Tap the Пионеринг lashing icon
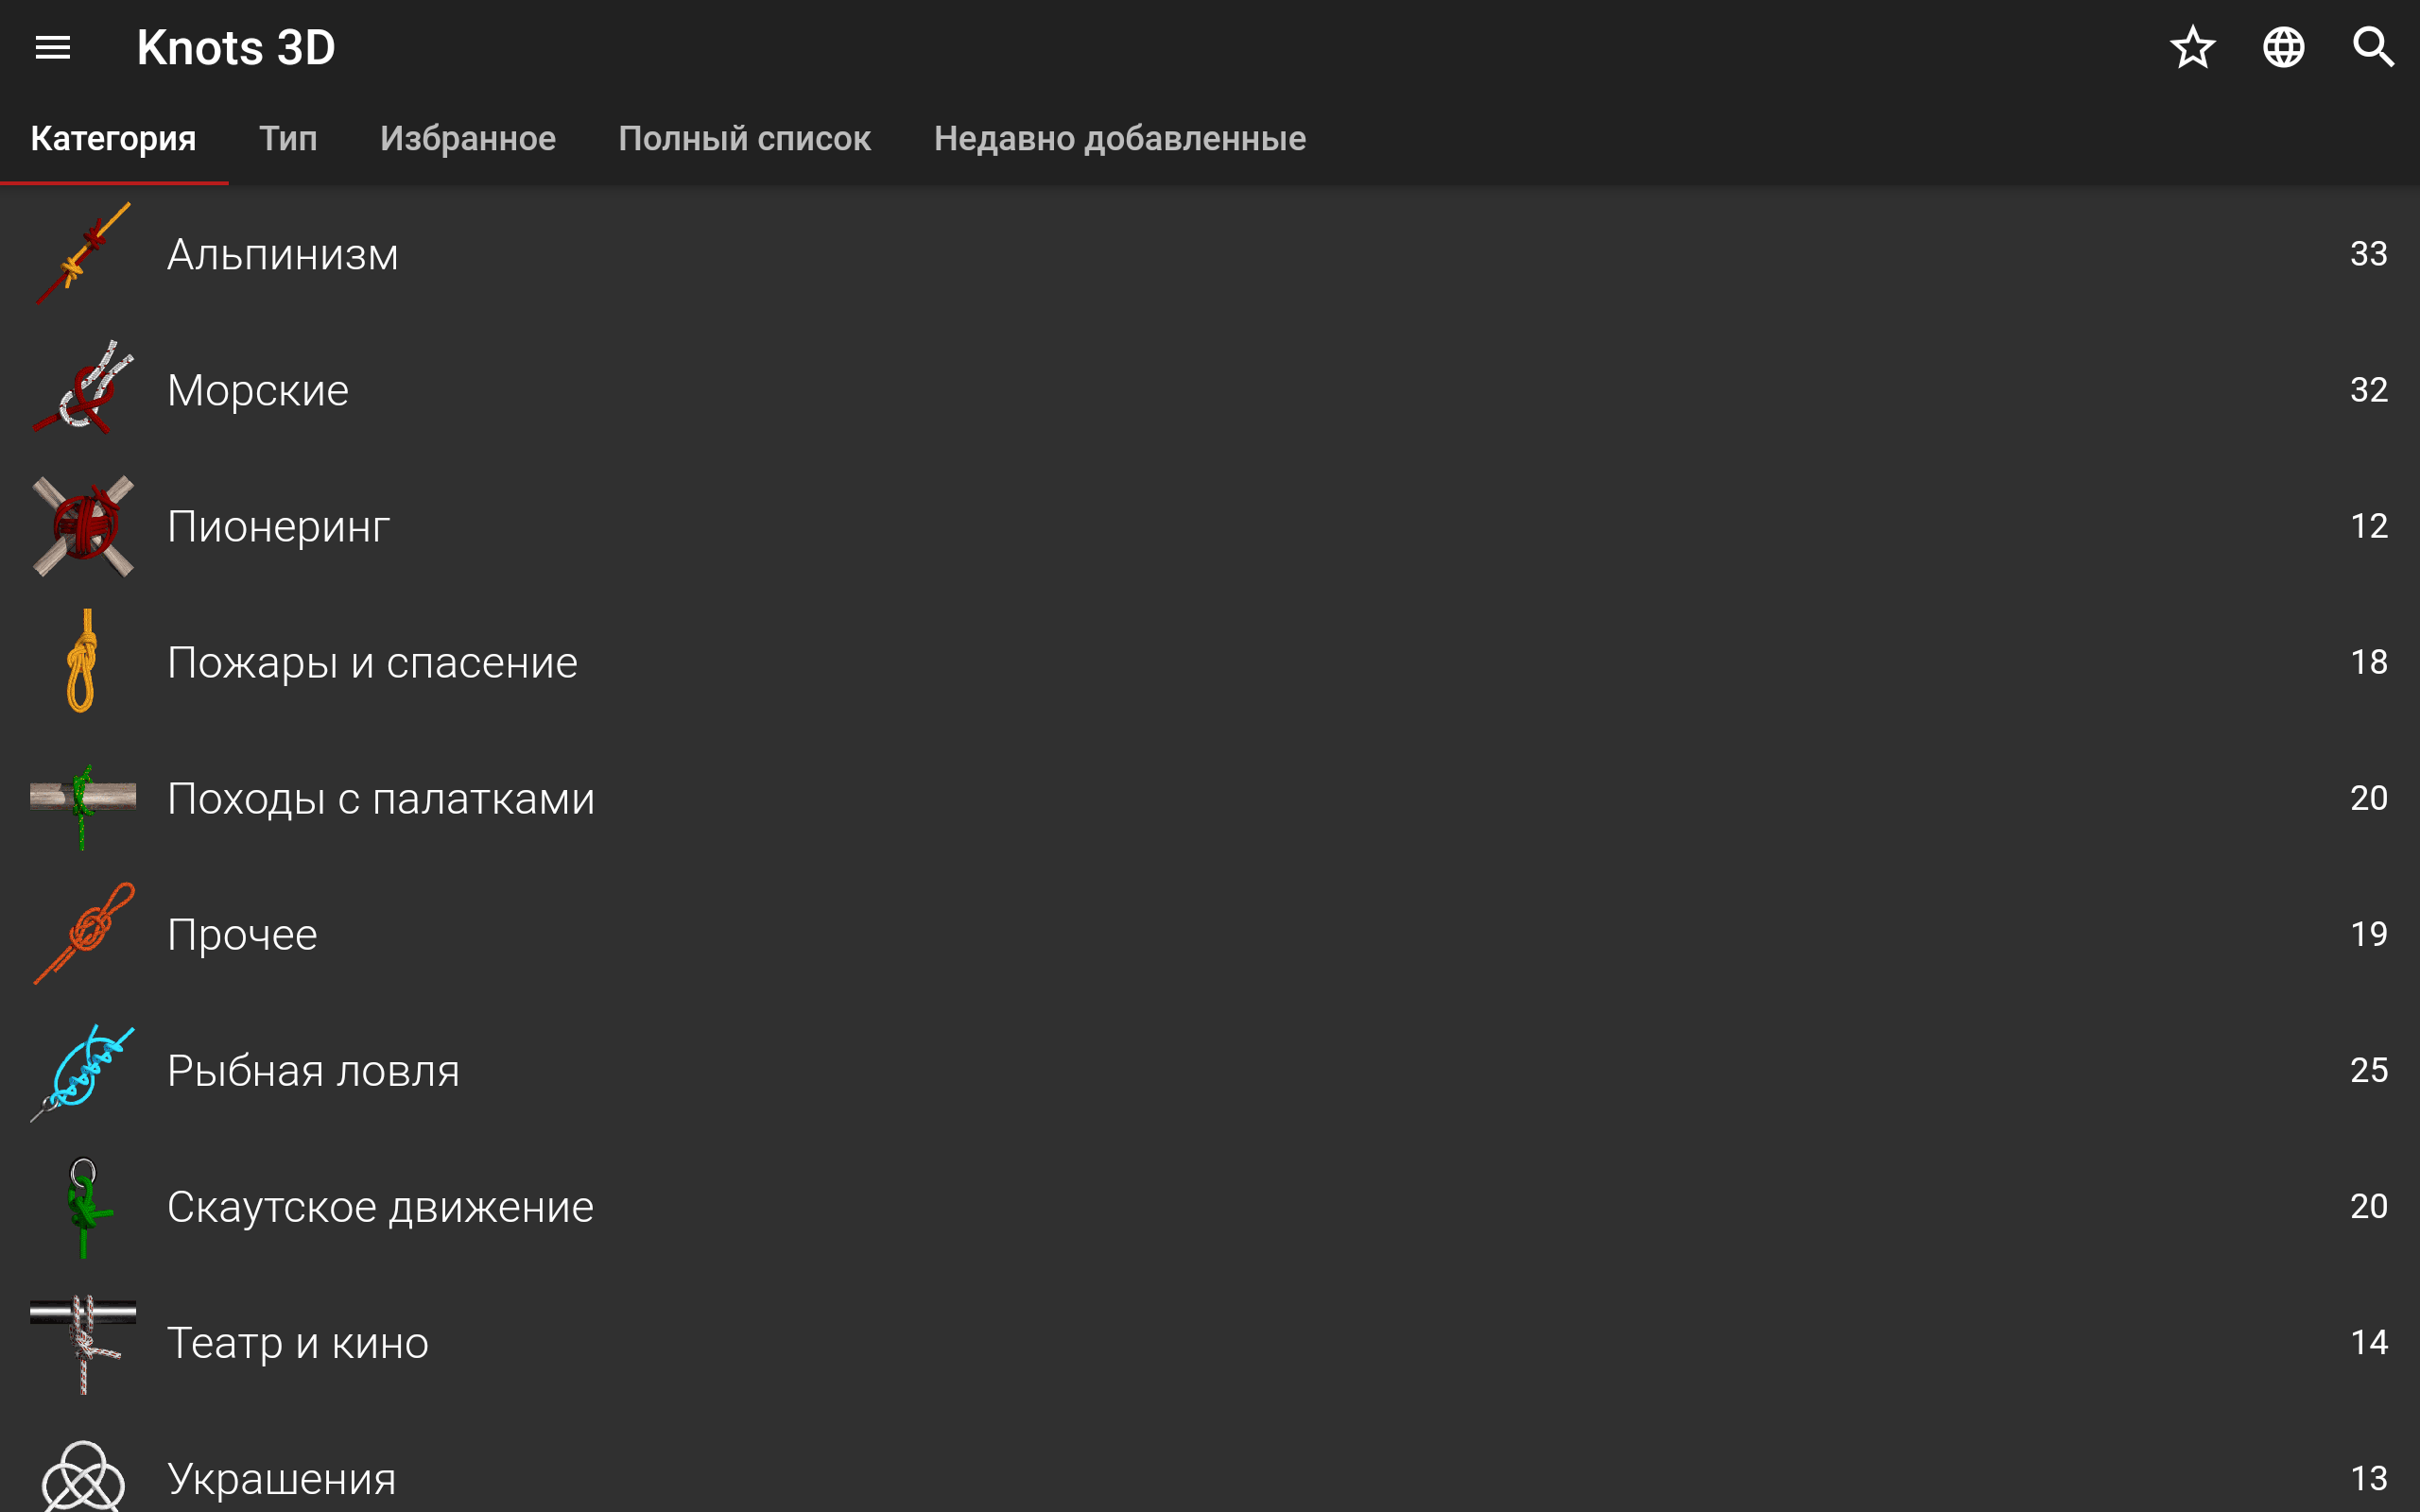 click(83, 526)
